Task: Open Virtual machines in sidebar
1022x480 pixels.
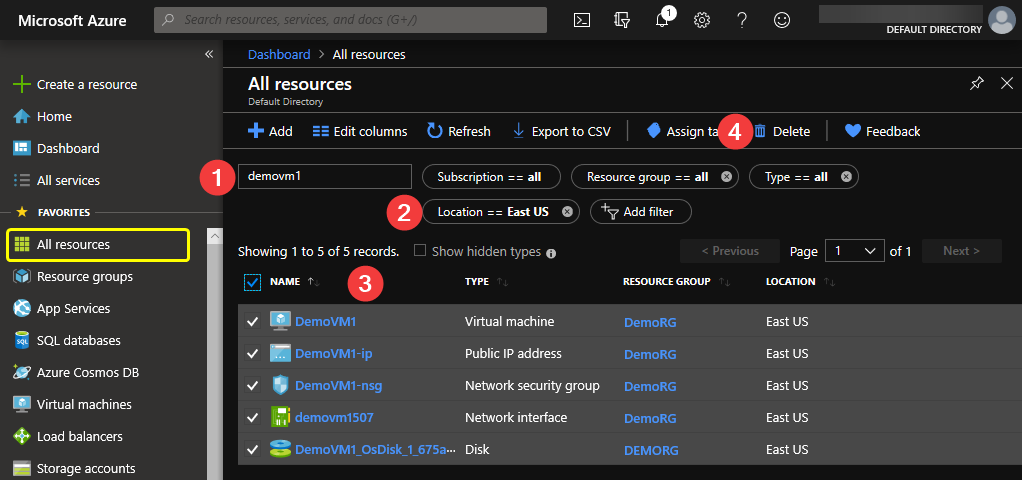Action: [x=72, y=404]
